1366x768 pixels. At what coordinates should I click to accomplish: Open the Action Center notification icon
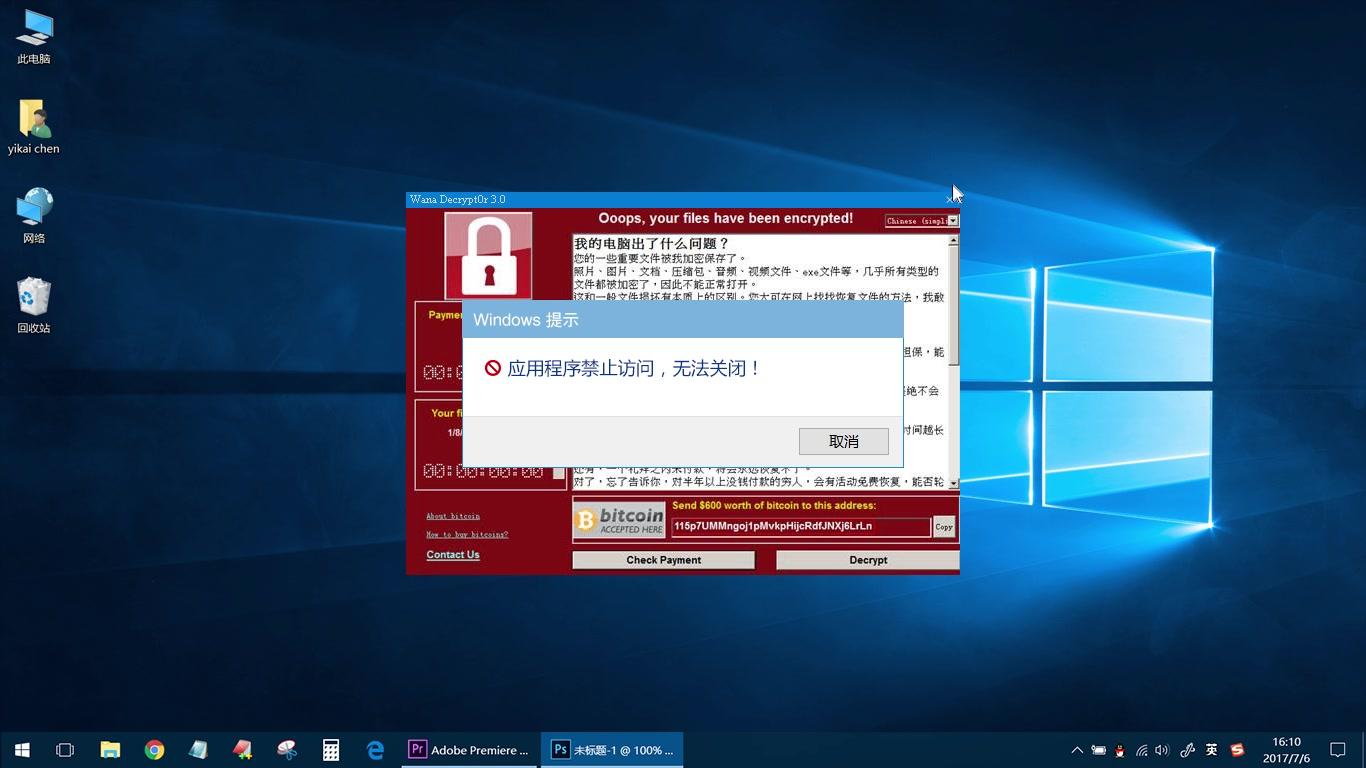tap(1338, 750)
